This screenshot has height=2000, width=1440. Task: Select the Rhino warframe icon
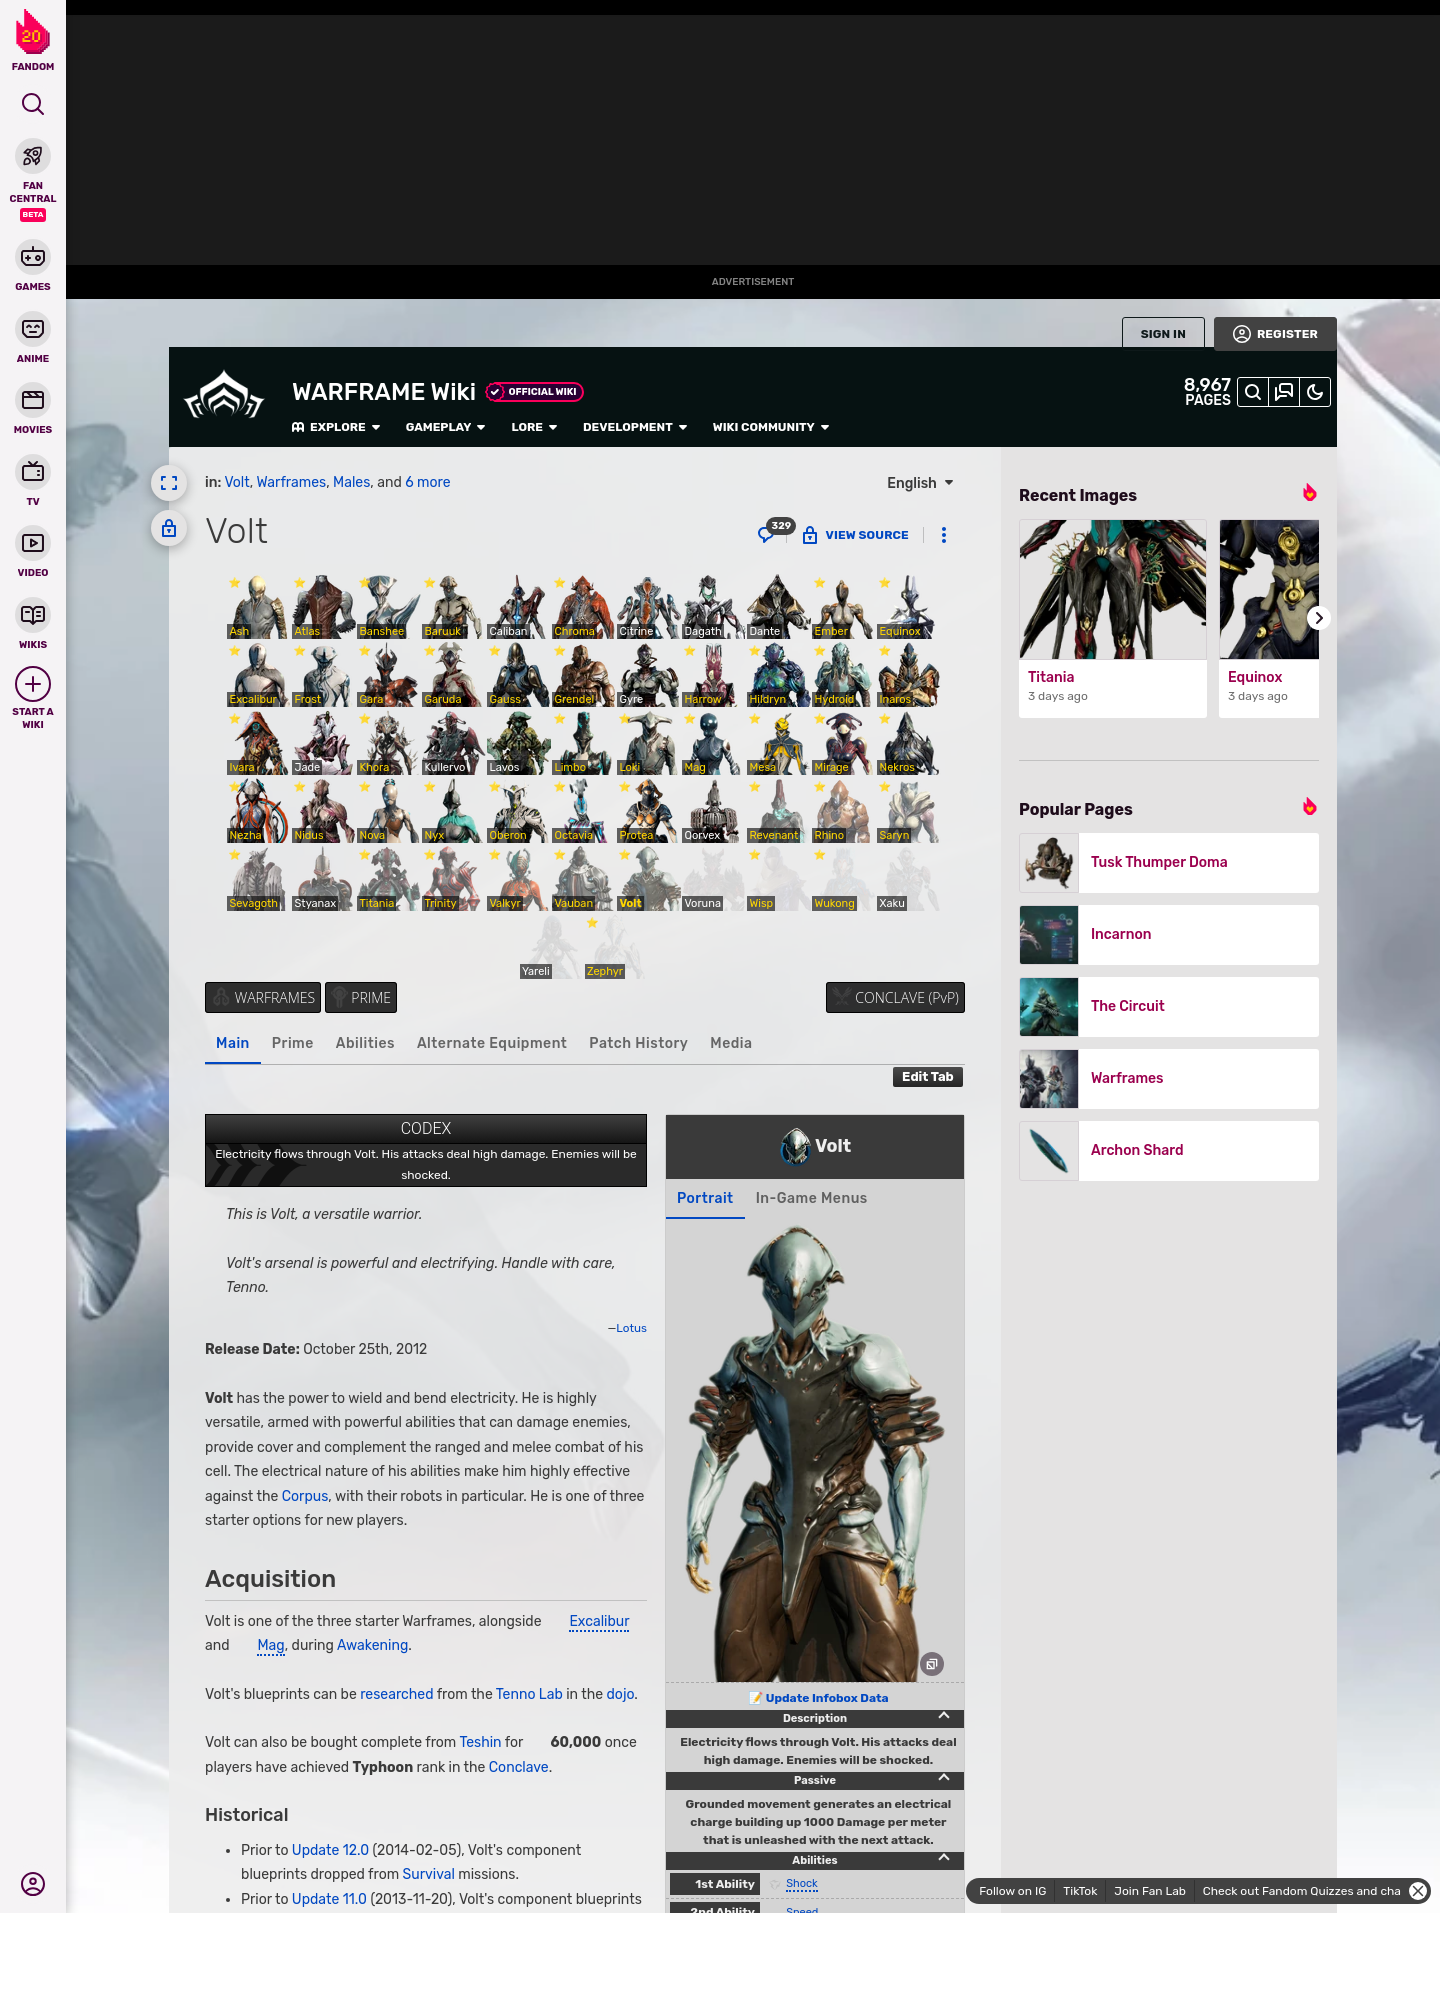(842, 811)
